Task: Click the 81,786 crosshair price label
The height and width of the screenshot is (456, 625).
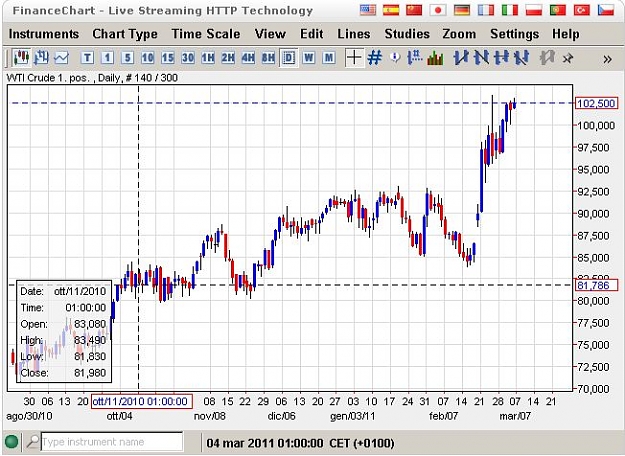Action: [596, 285]
